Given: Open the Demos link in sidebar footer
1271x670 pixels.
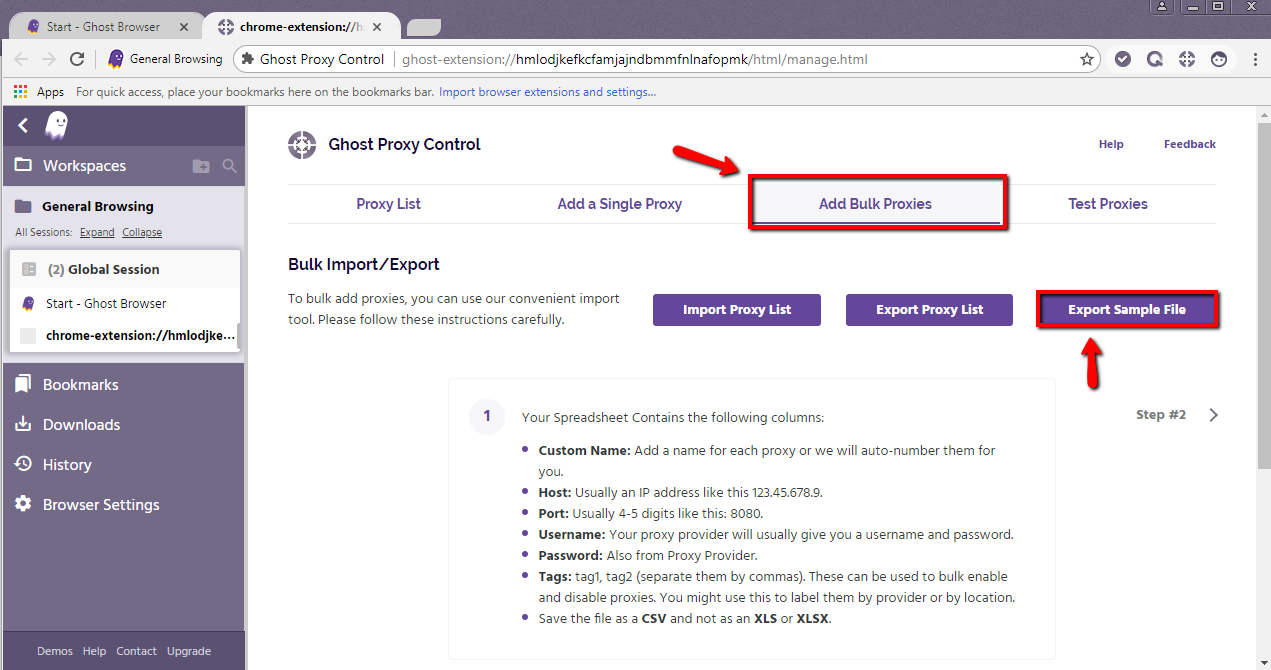Looking at the screenshot, I should [x=55, y=652].
